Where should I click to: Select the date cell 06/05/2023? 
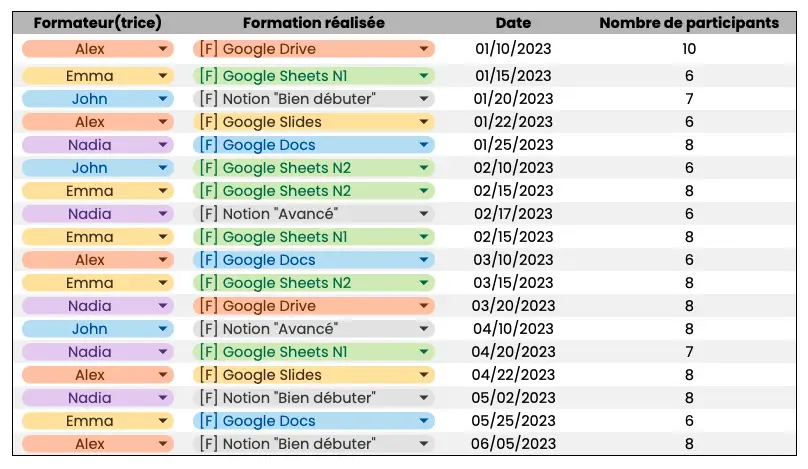tap(513, 444)
